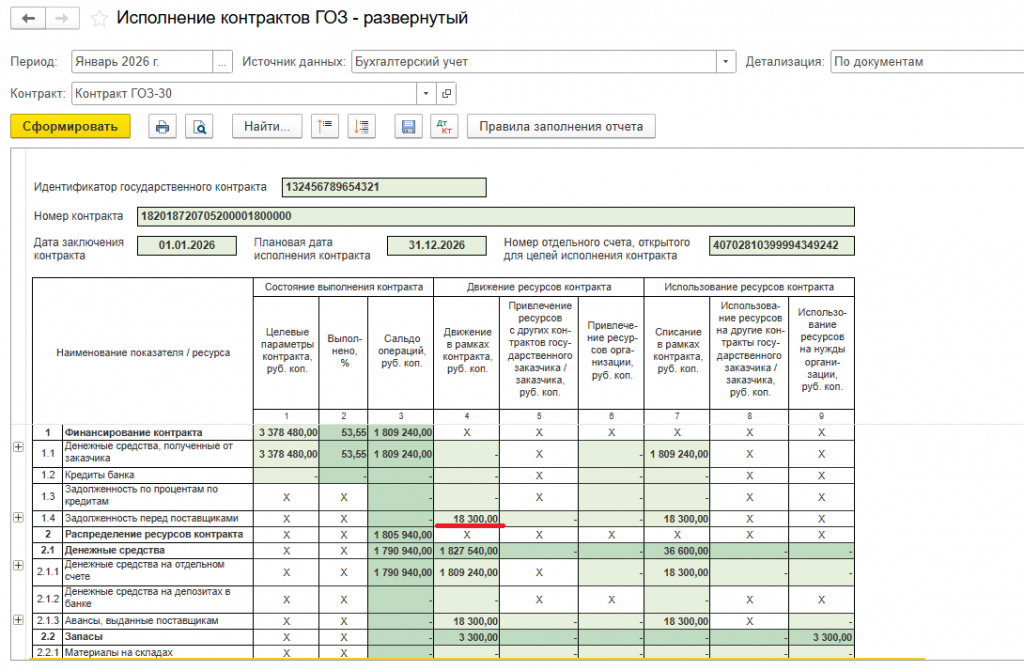1024x671 pixels.
Task: Click row label Финансирование контракта
Action: (x=133, y=433)
